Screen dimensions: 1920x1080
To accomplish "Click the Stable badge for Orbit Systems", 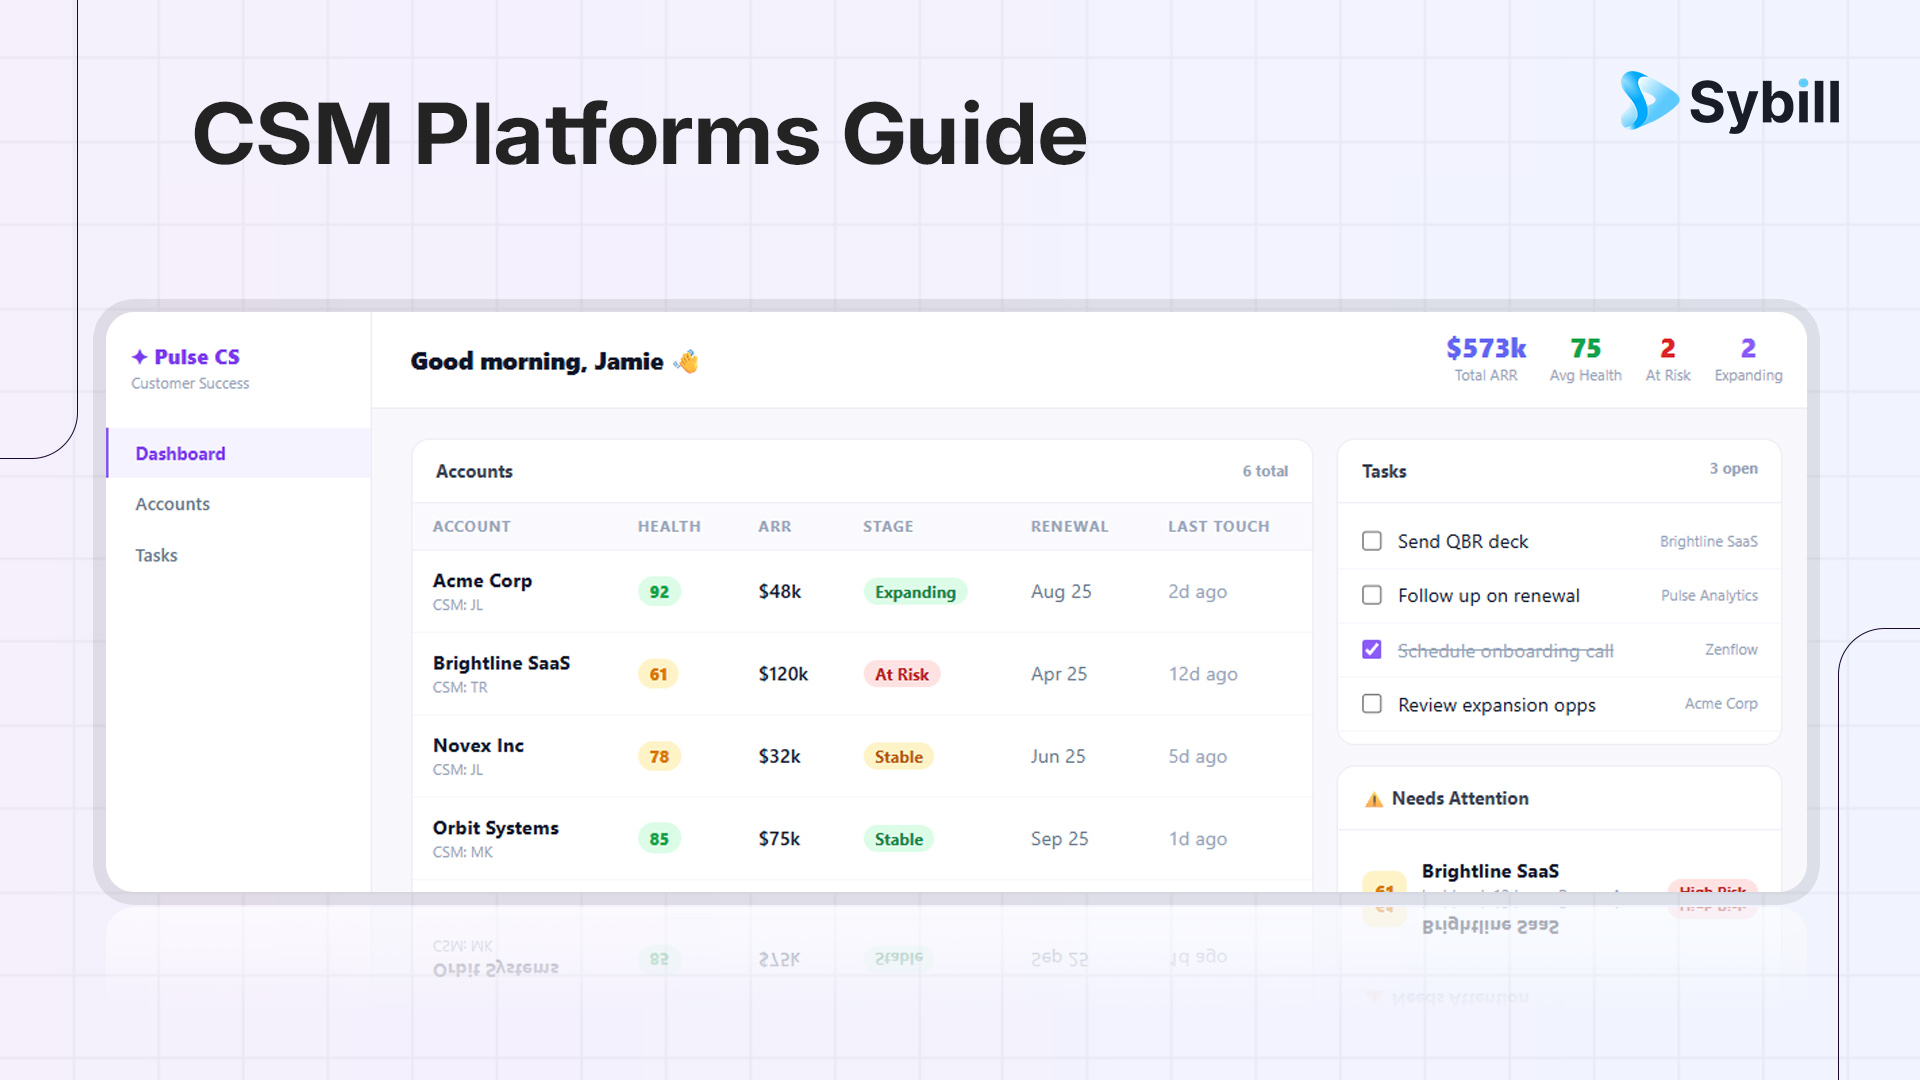I will pyautogui.click(x=899, y=839).
